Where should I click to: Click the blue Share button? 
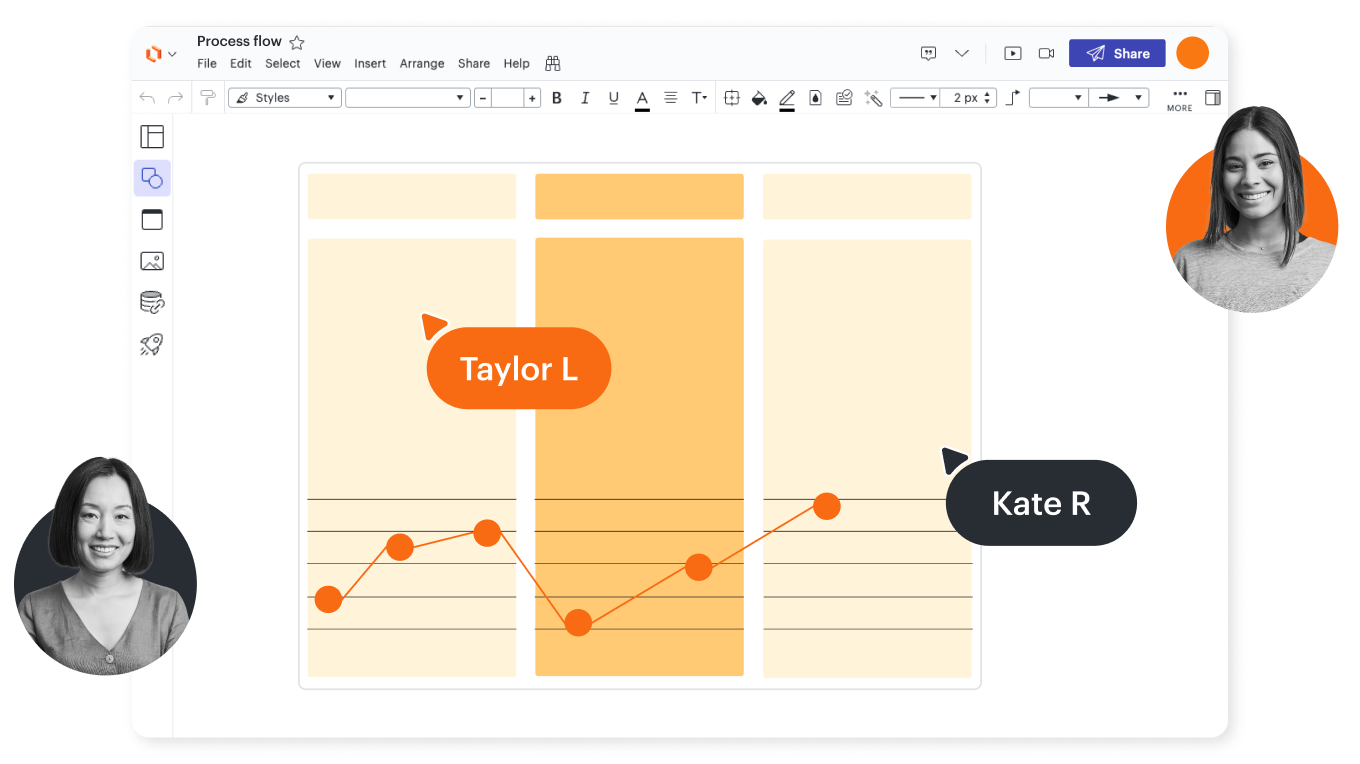point(1117,54)
